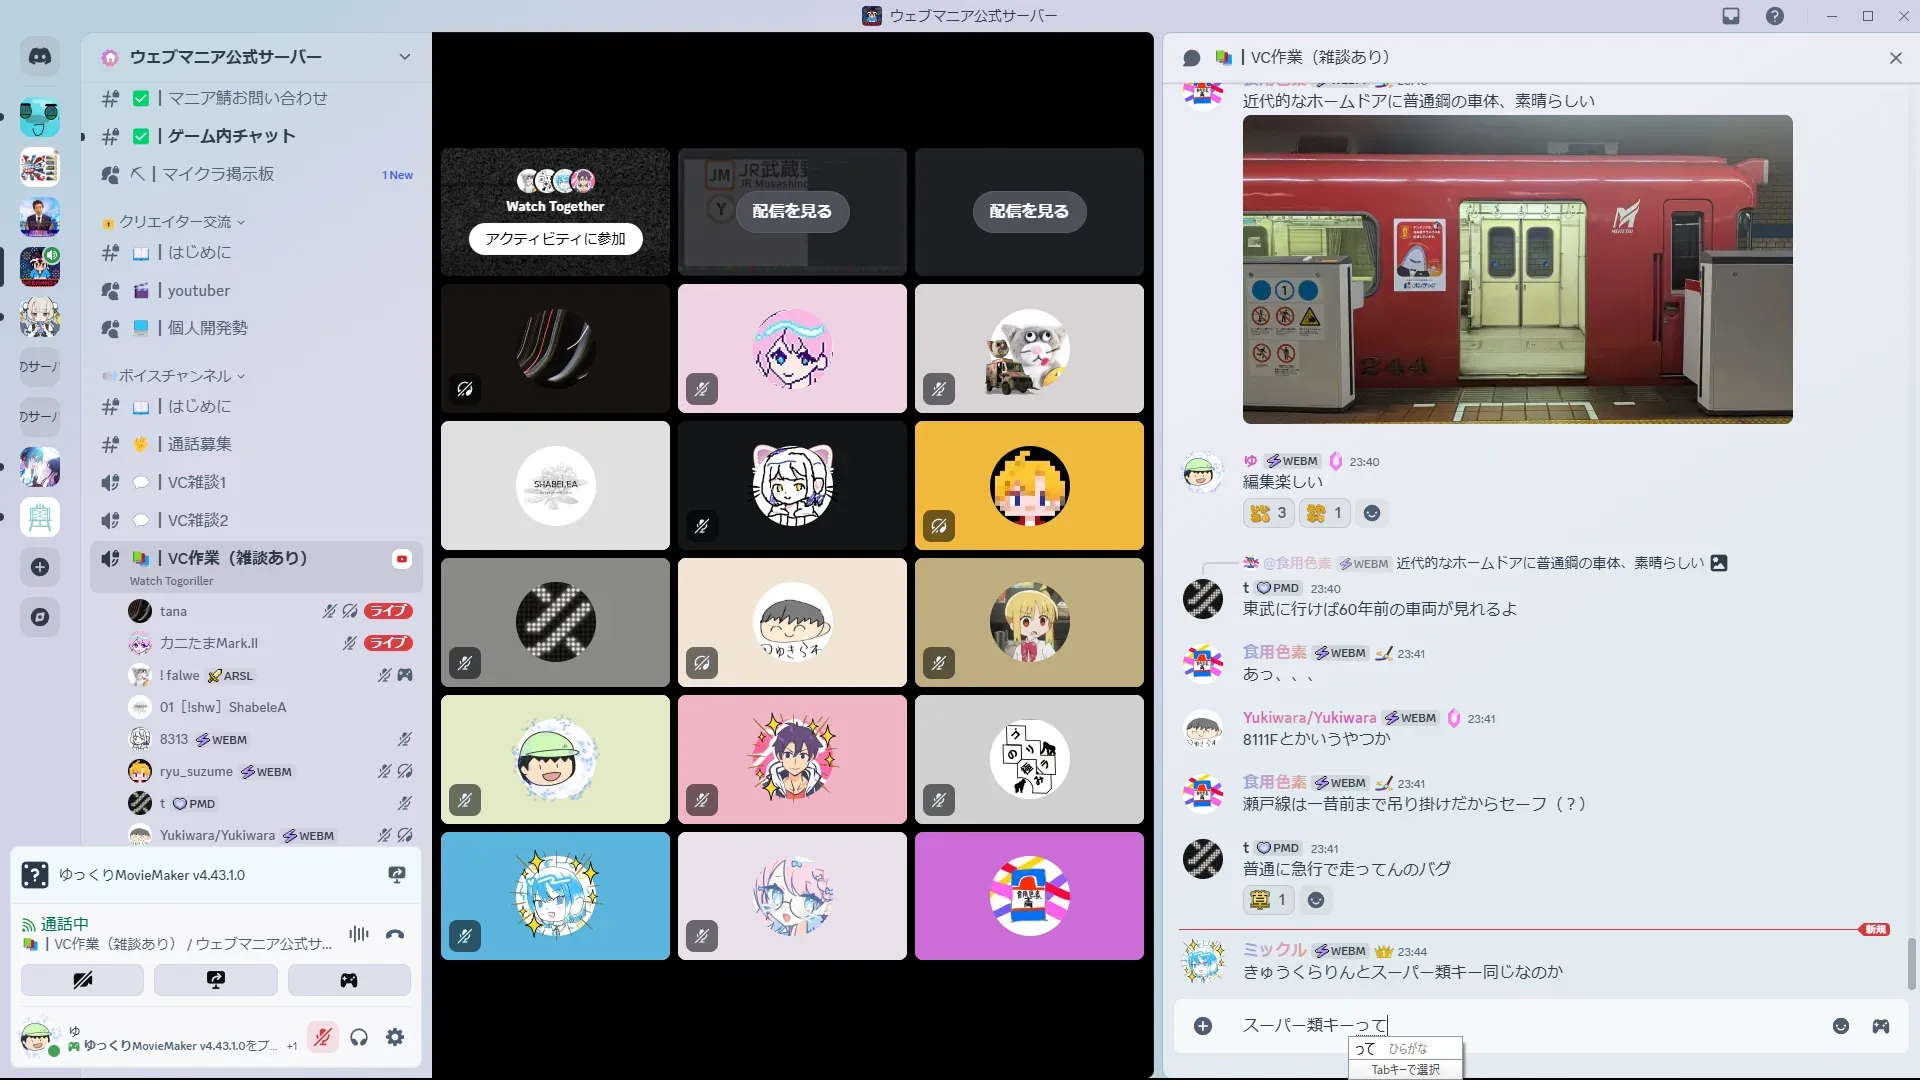Image resolution: width=1920 pixels, height=1080 pixels.
Task: Turn on the camera
Action: [82, 980]
